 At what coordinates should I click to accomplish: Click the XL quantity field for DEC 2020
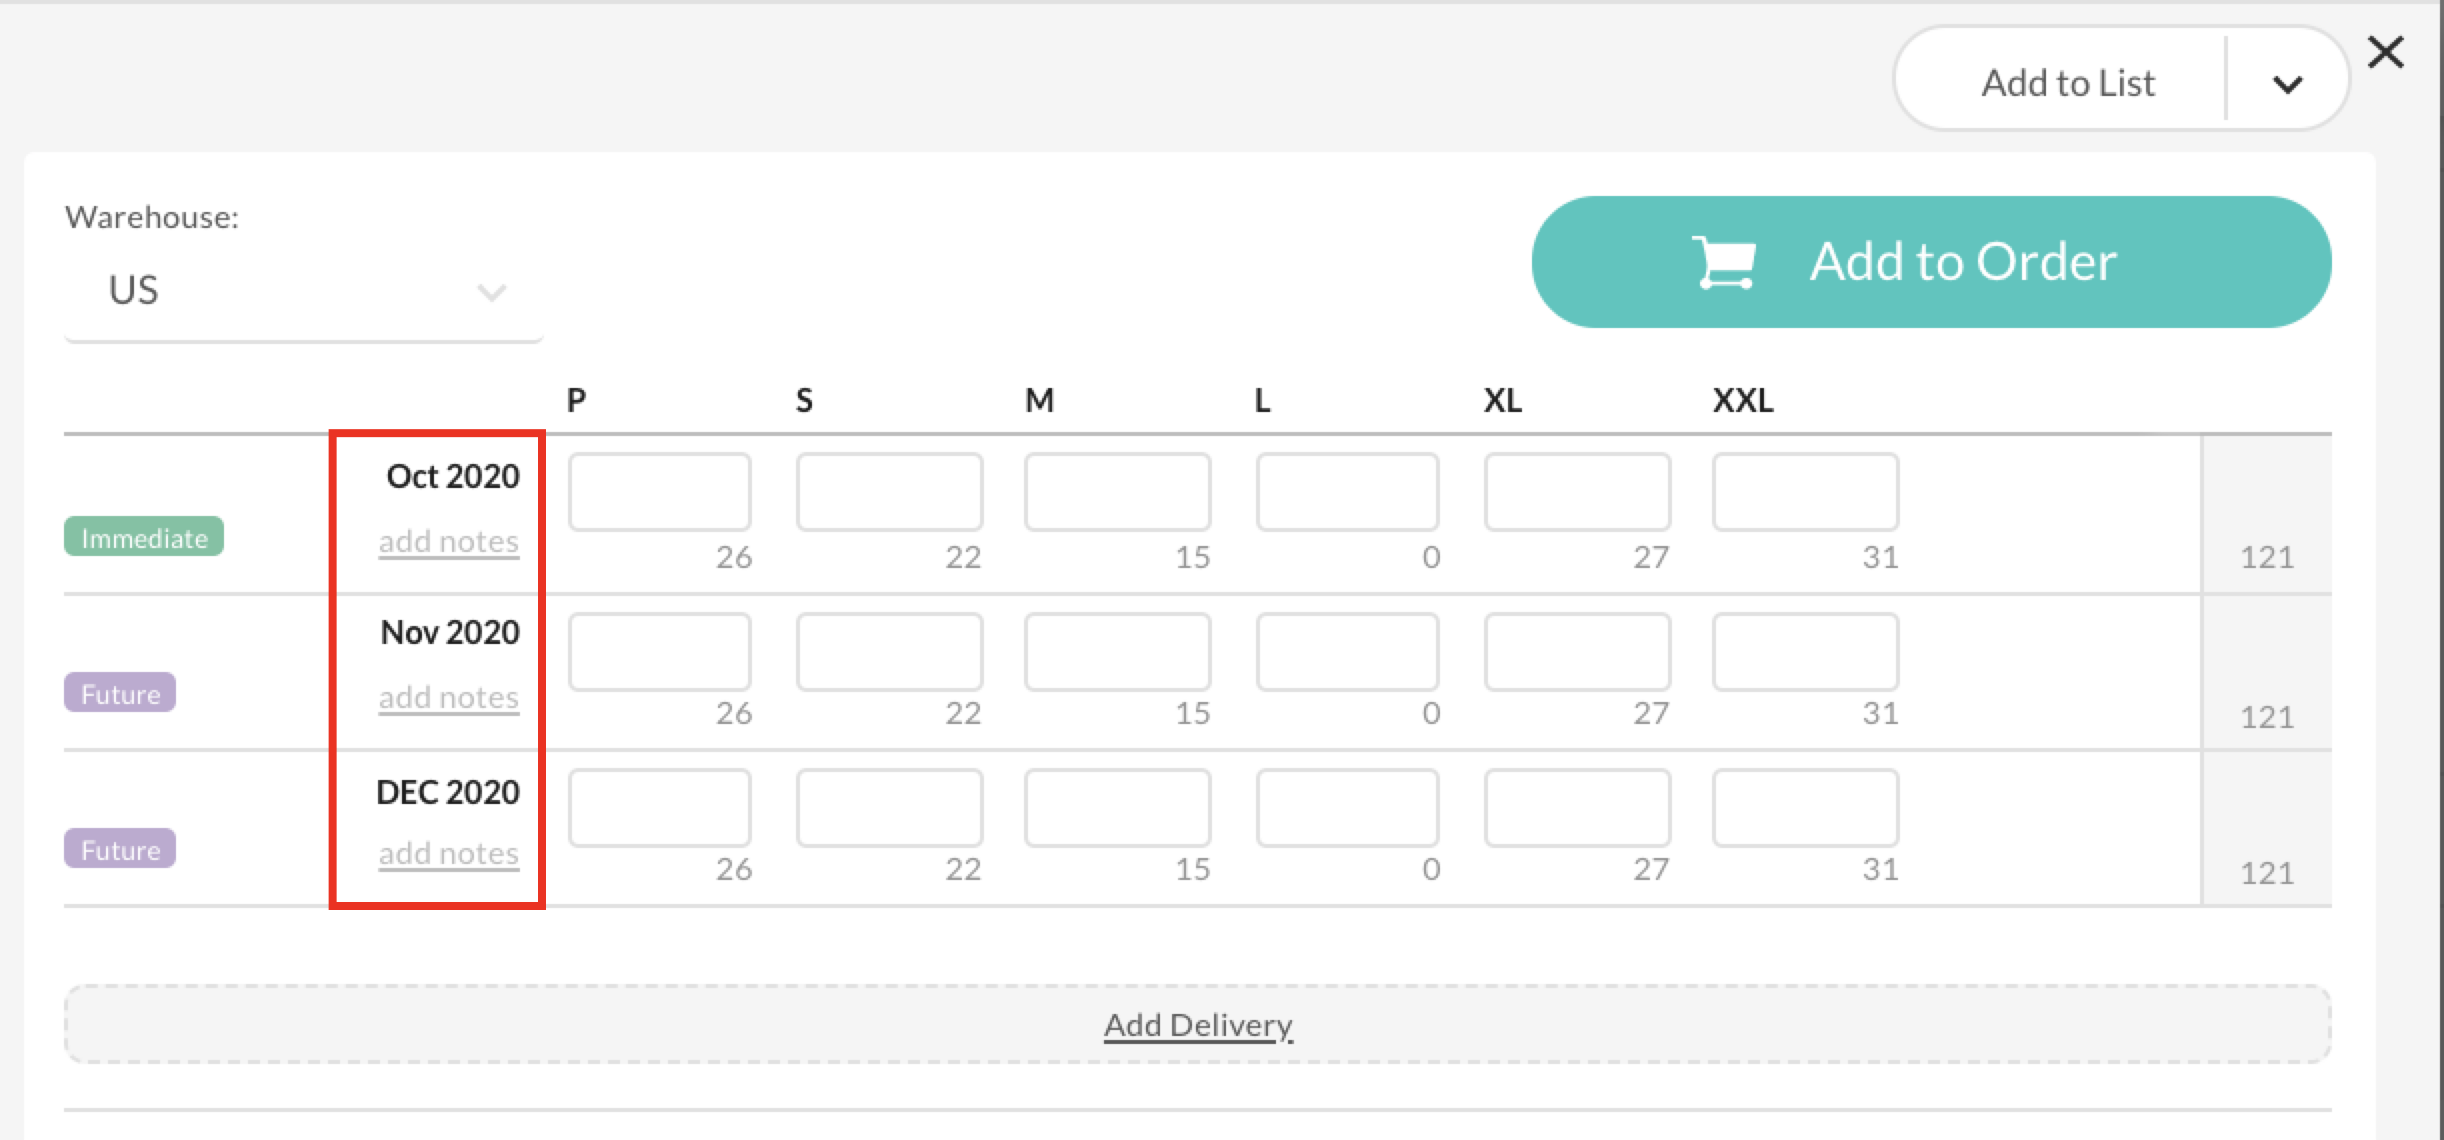(1576, 807)
